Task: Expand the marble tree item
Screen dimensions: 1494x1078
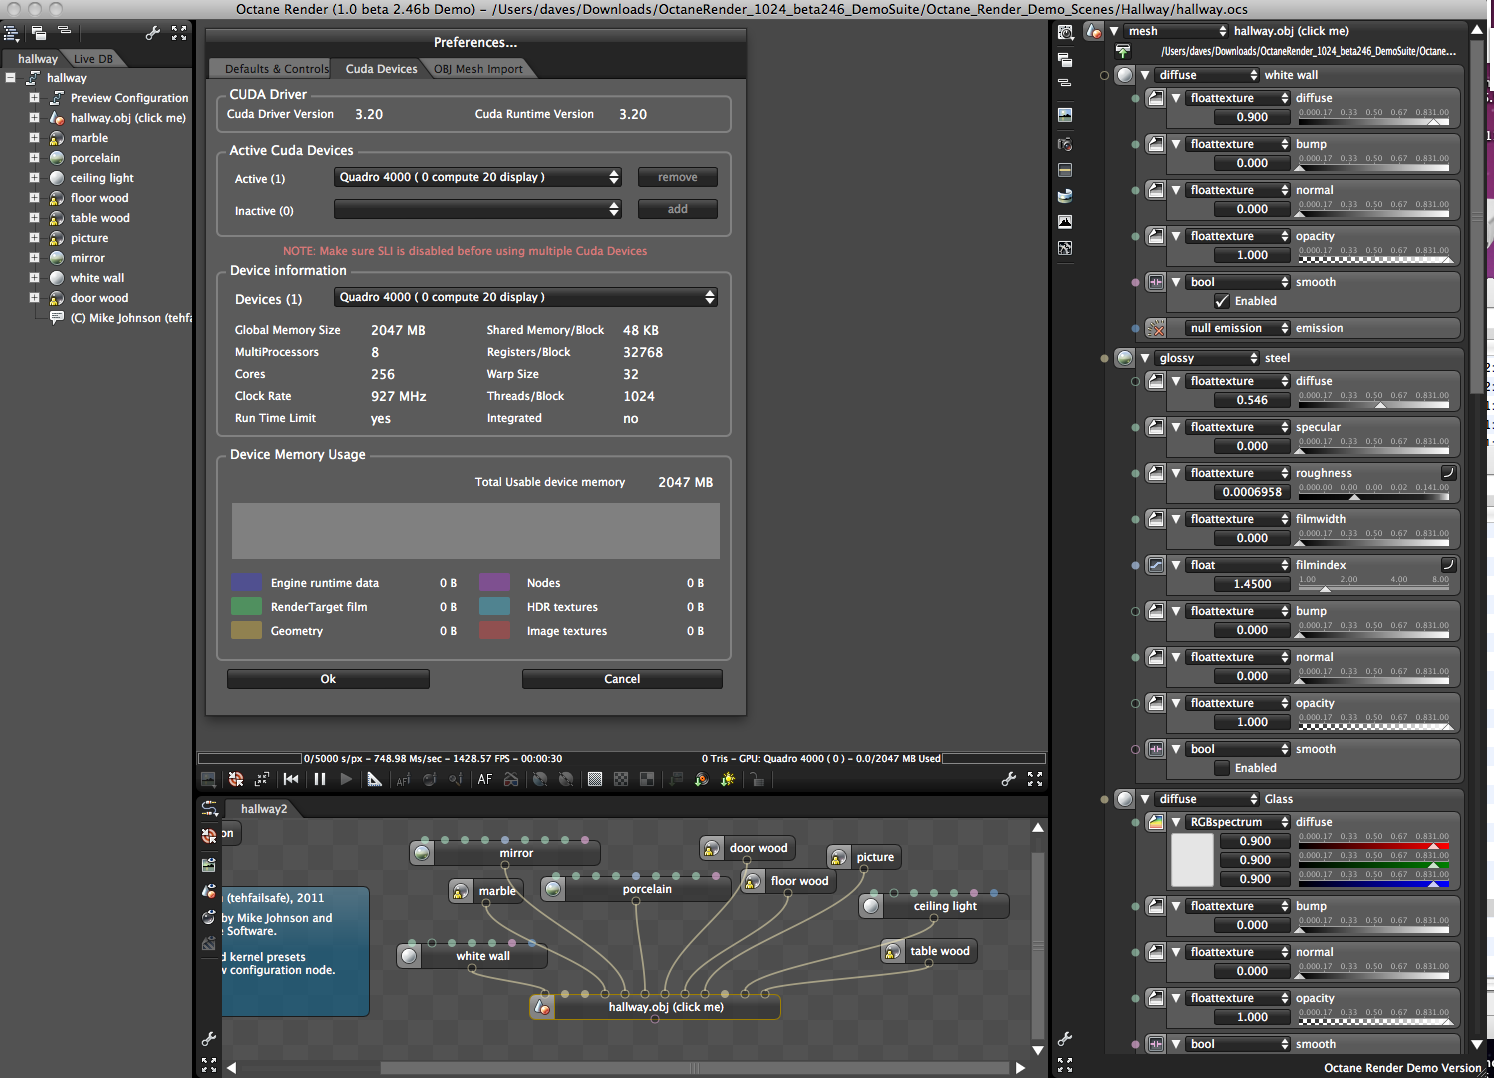Action: 34,138
